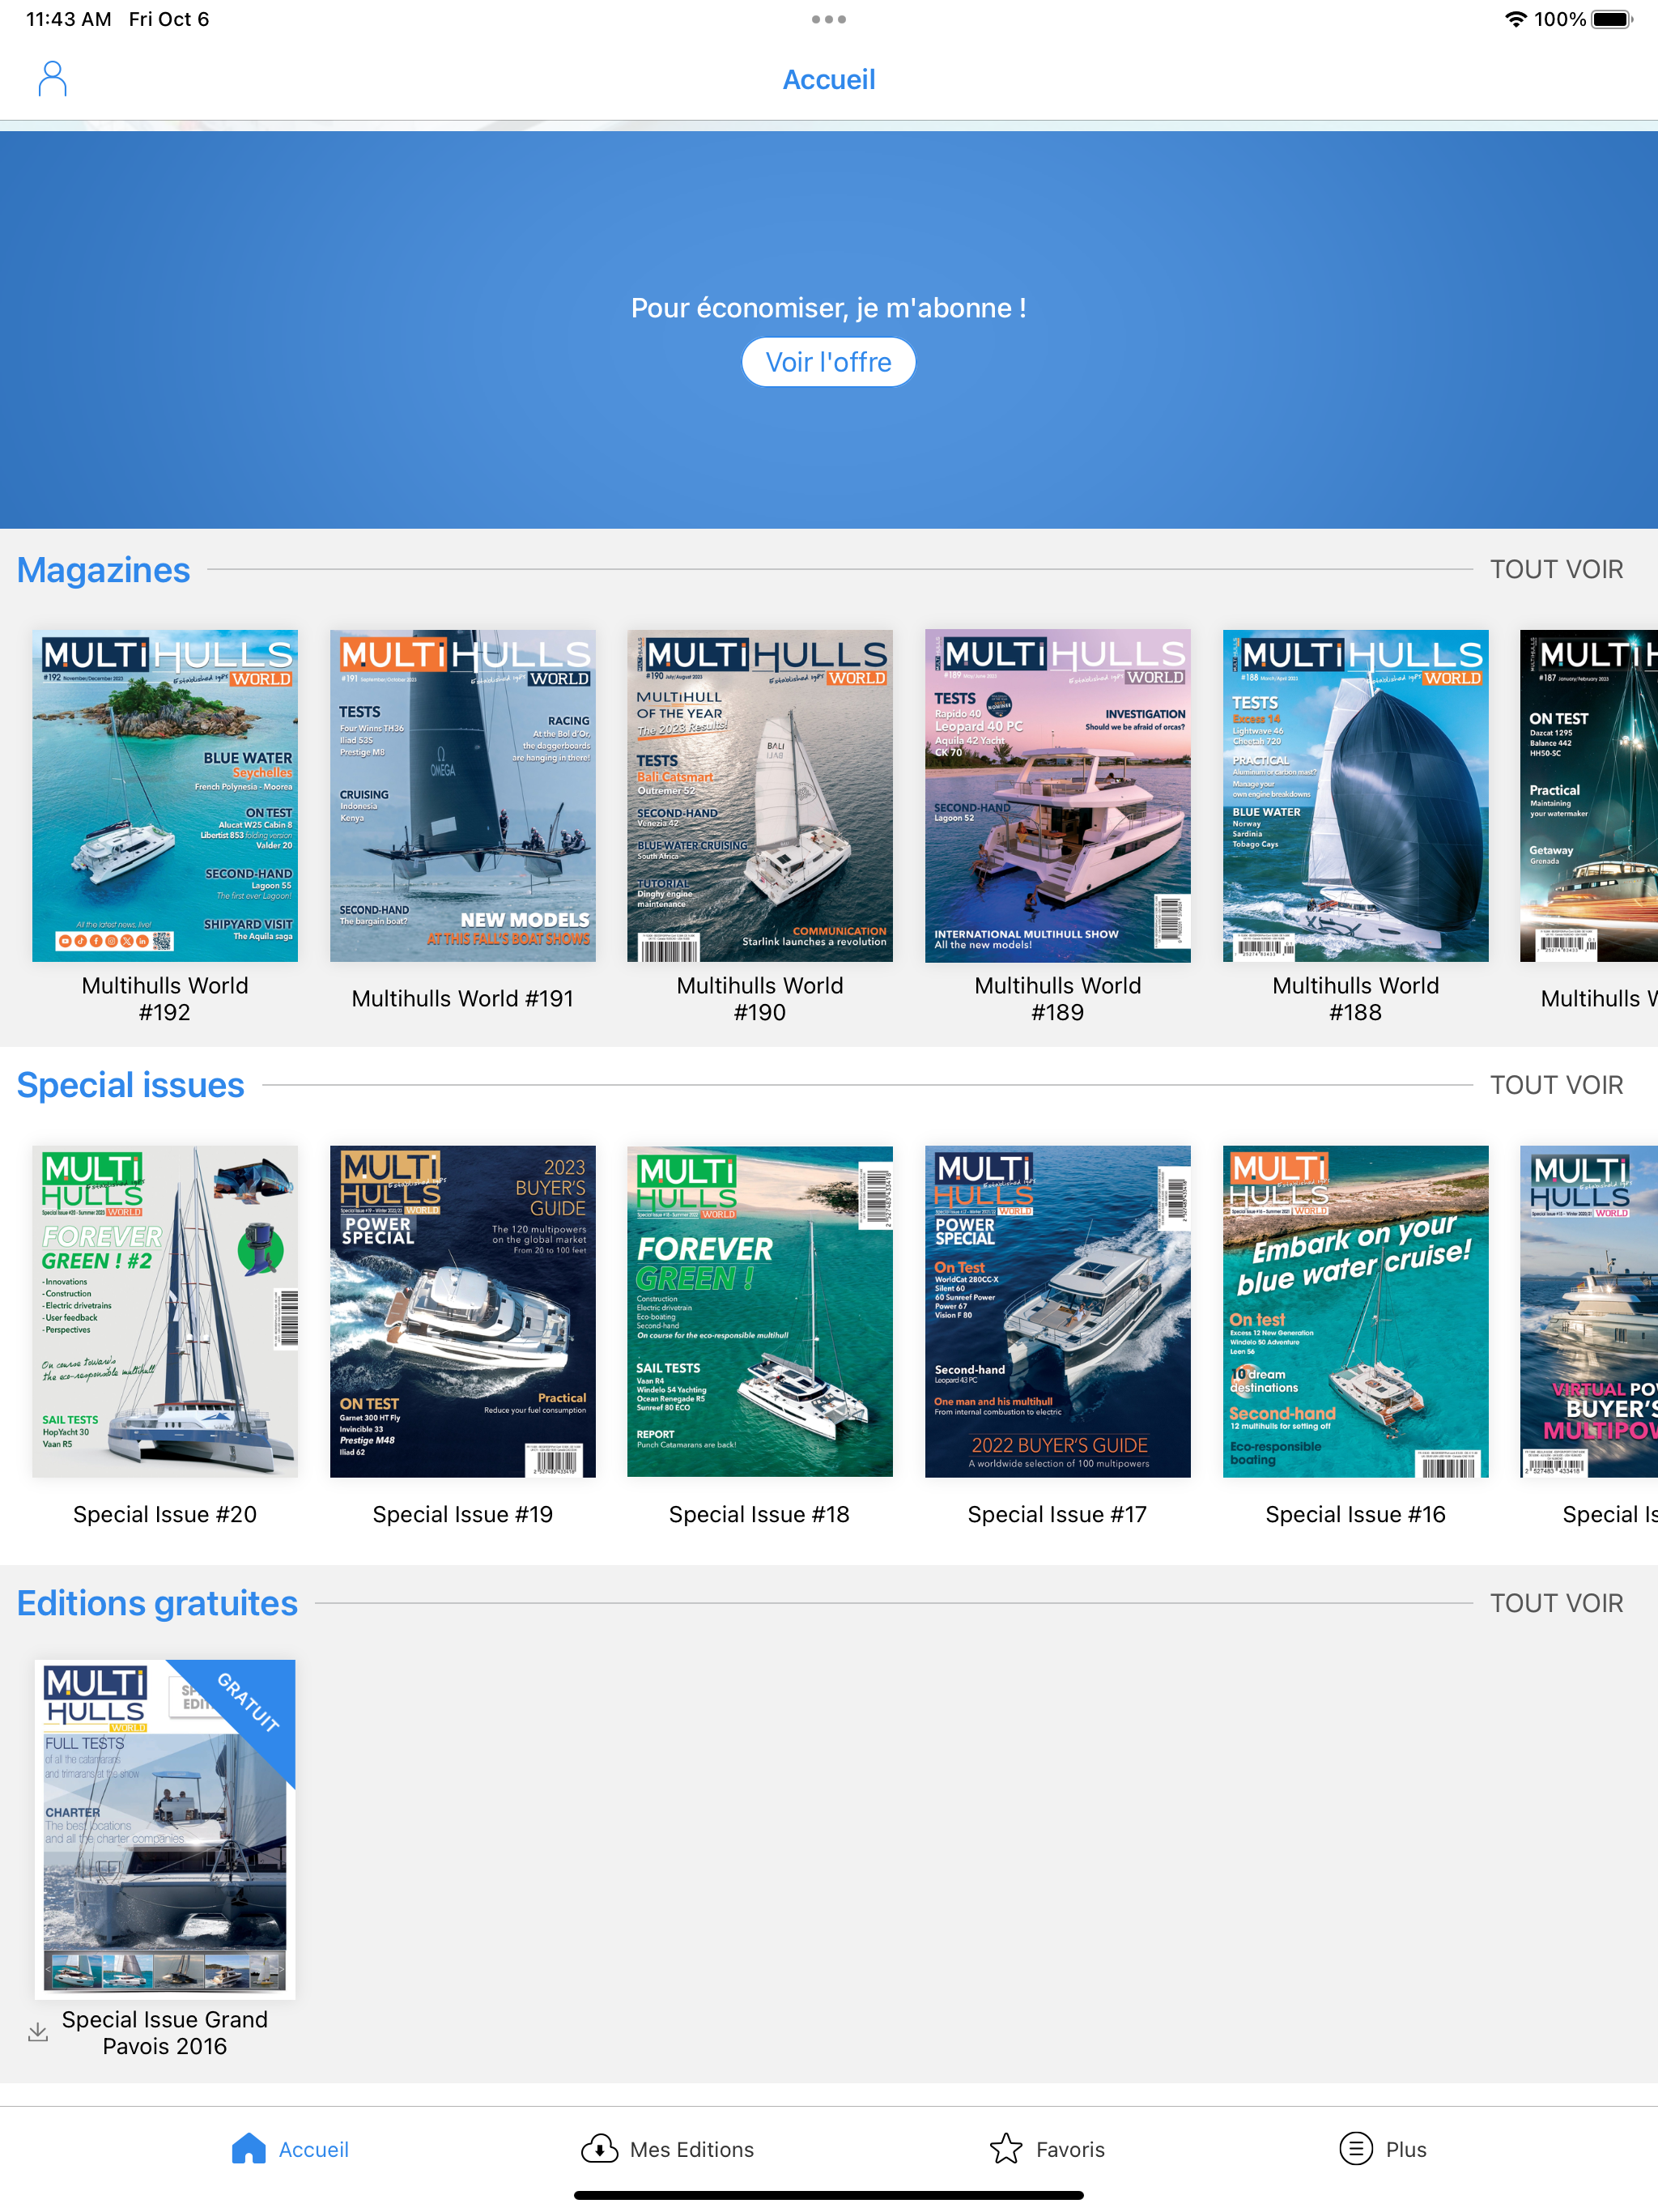Tap the Mes Editions cloud download icon
The width and height of the screenshot is (1658, 2212).
coord(599,2148)
